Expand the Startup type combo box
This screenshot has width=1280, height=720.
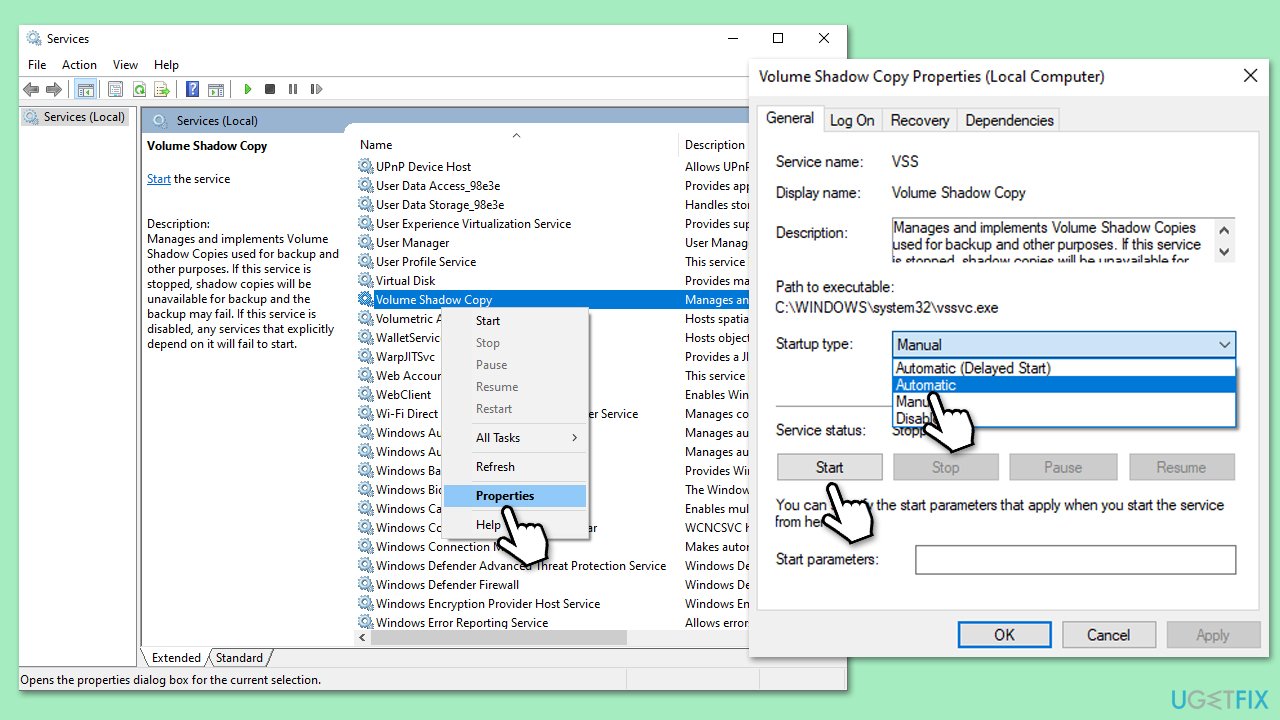(1064, 345)
